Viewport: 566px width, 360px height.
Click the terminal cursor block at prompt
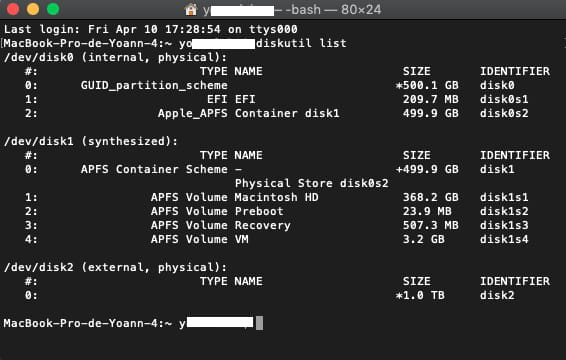click(x=259, y=323)
